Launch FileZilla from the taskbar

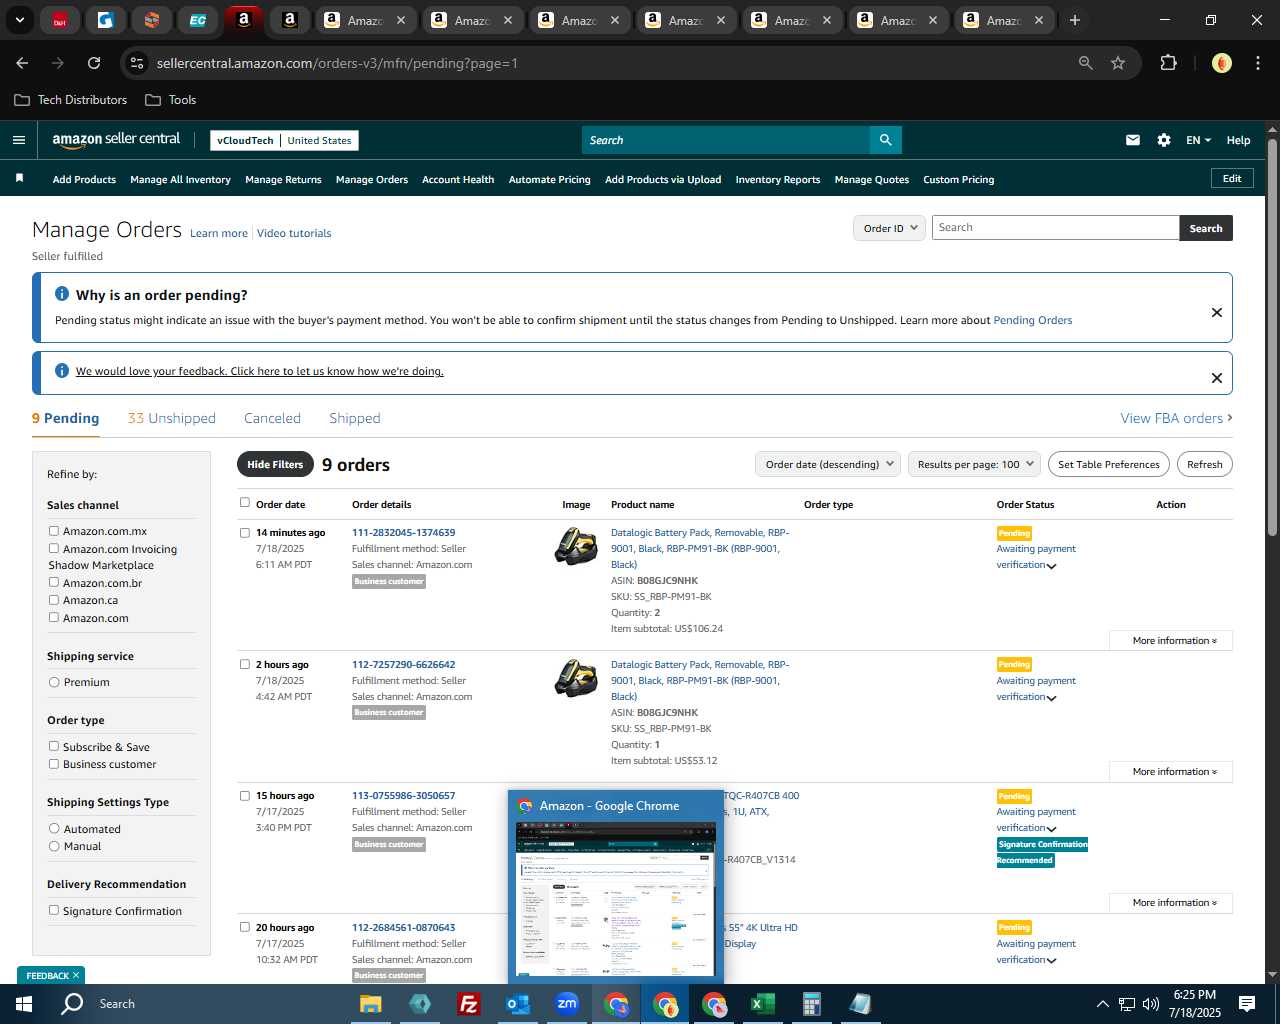coord(468,1004)
